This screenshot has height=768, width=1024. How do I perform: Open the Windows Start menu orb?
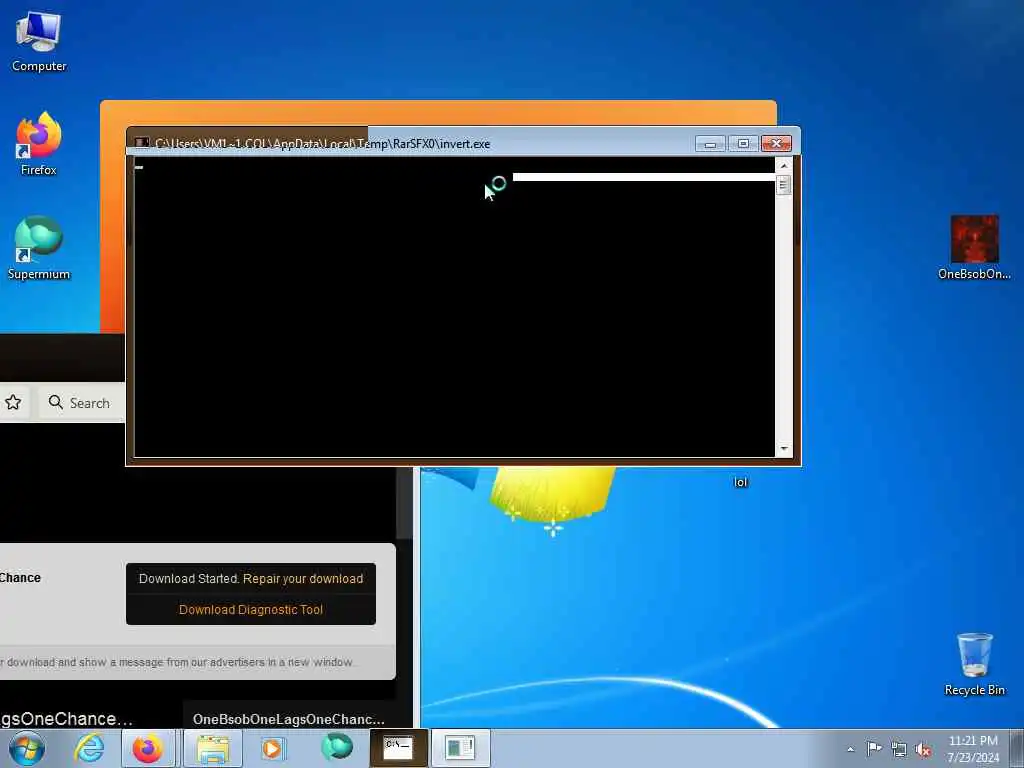coord(27,748)
